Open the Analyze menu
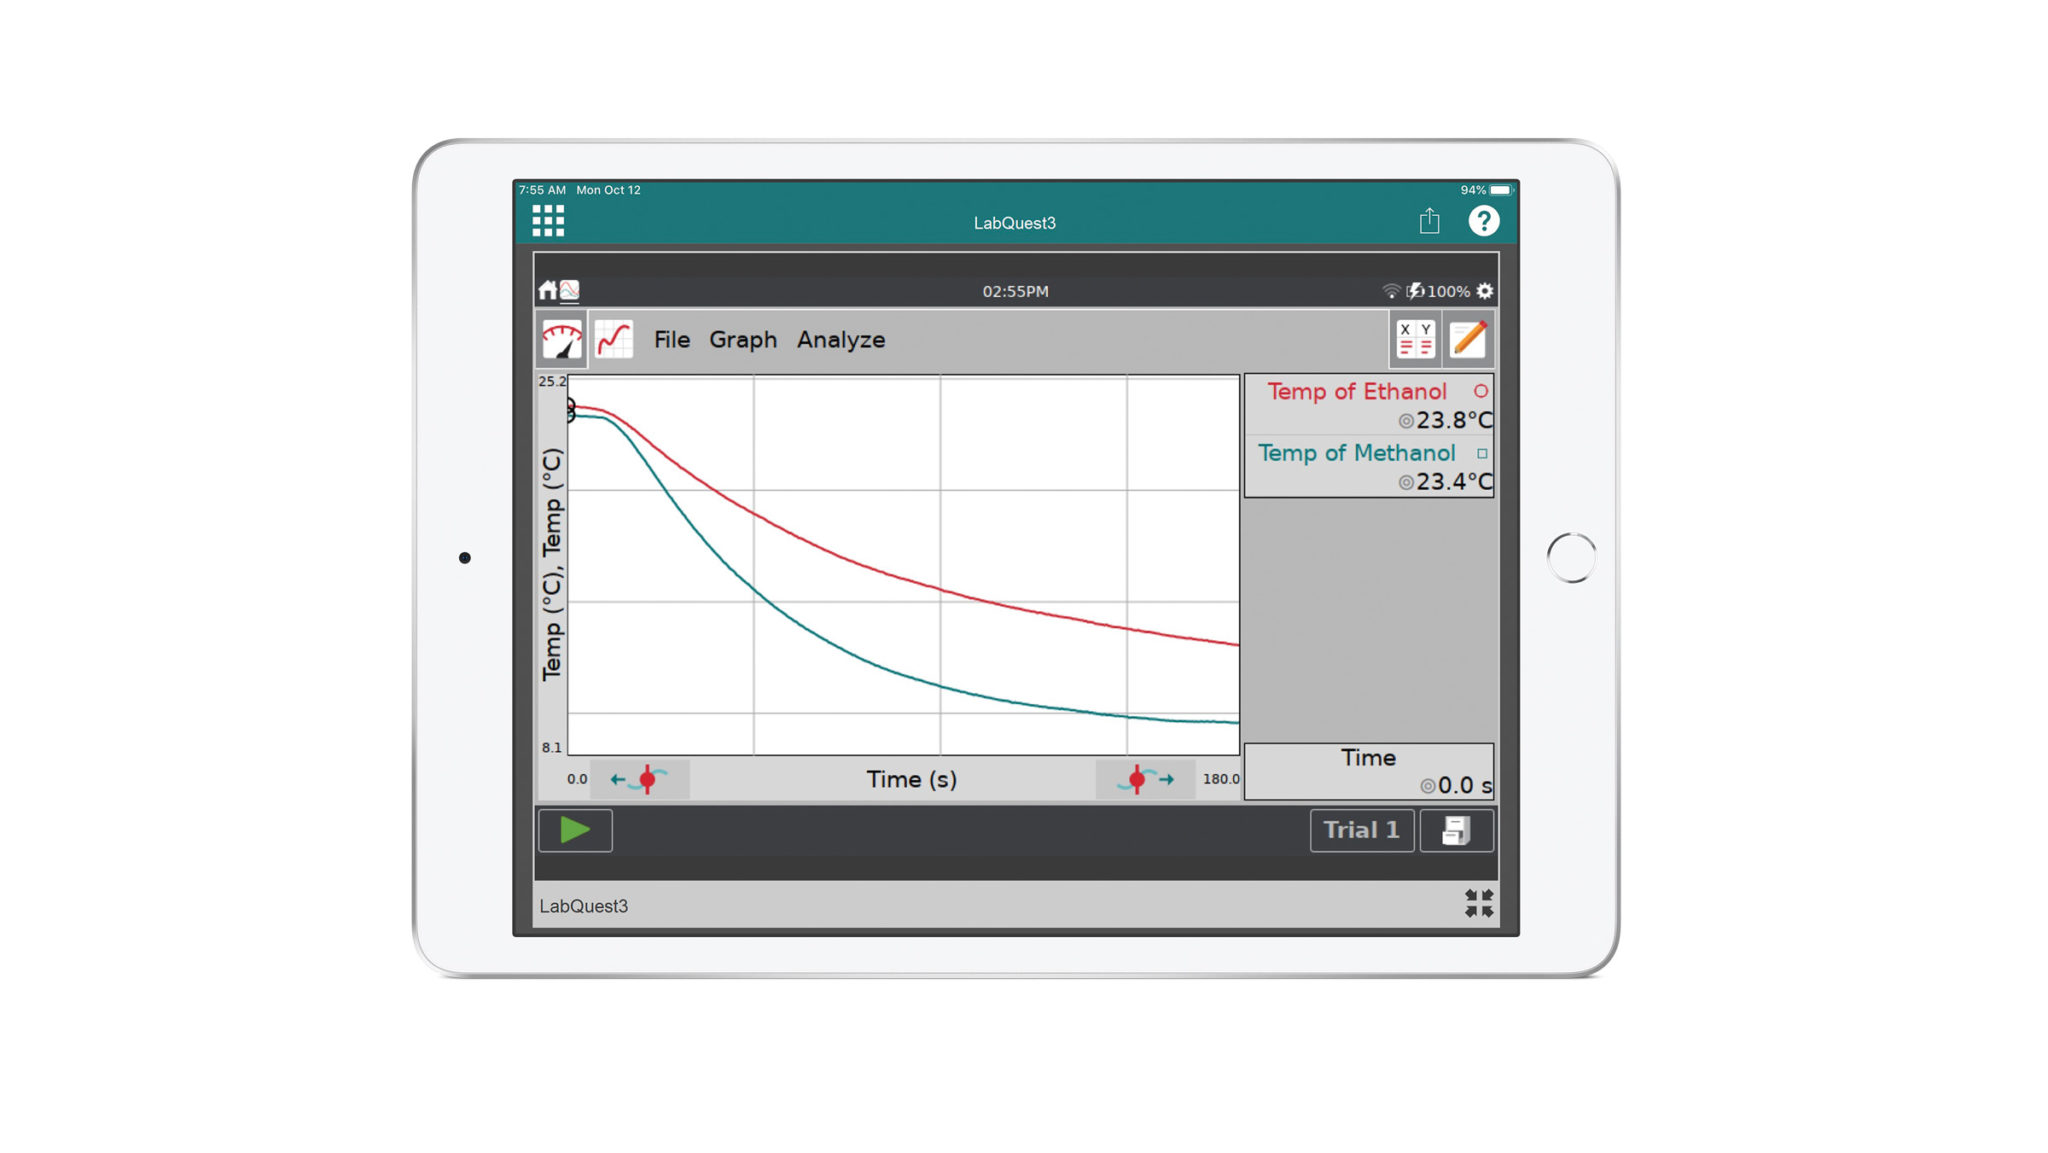The width and height of the screenshot is (2048, 1153). coord(840,340)
